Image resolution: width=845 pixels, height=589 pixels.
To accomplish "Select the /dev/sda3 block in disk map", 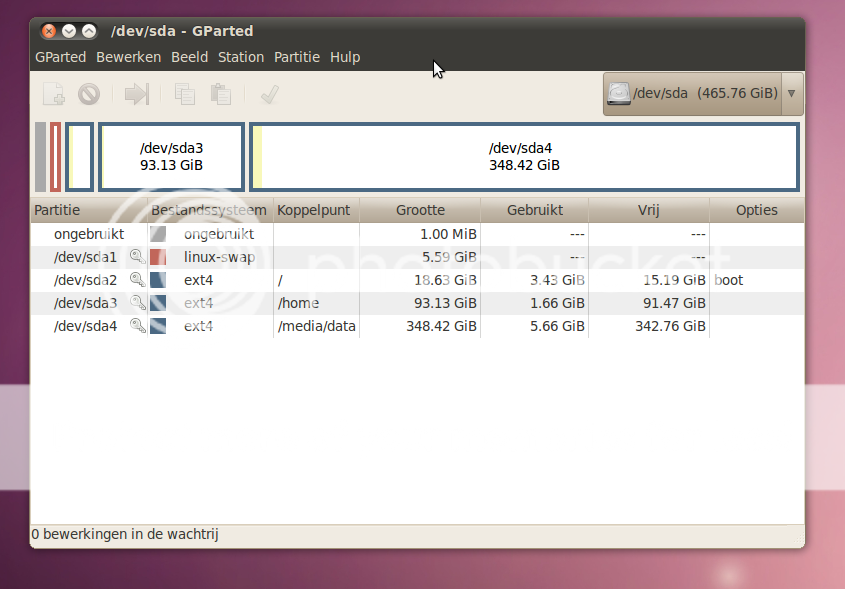I will [171, 156].
